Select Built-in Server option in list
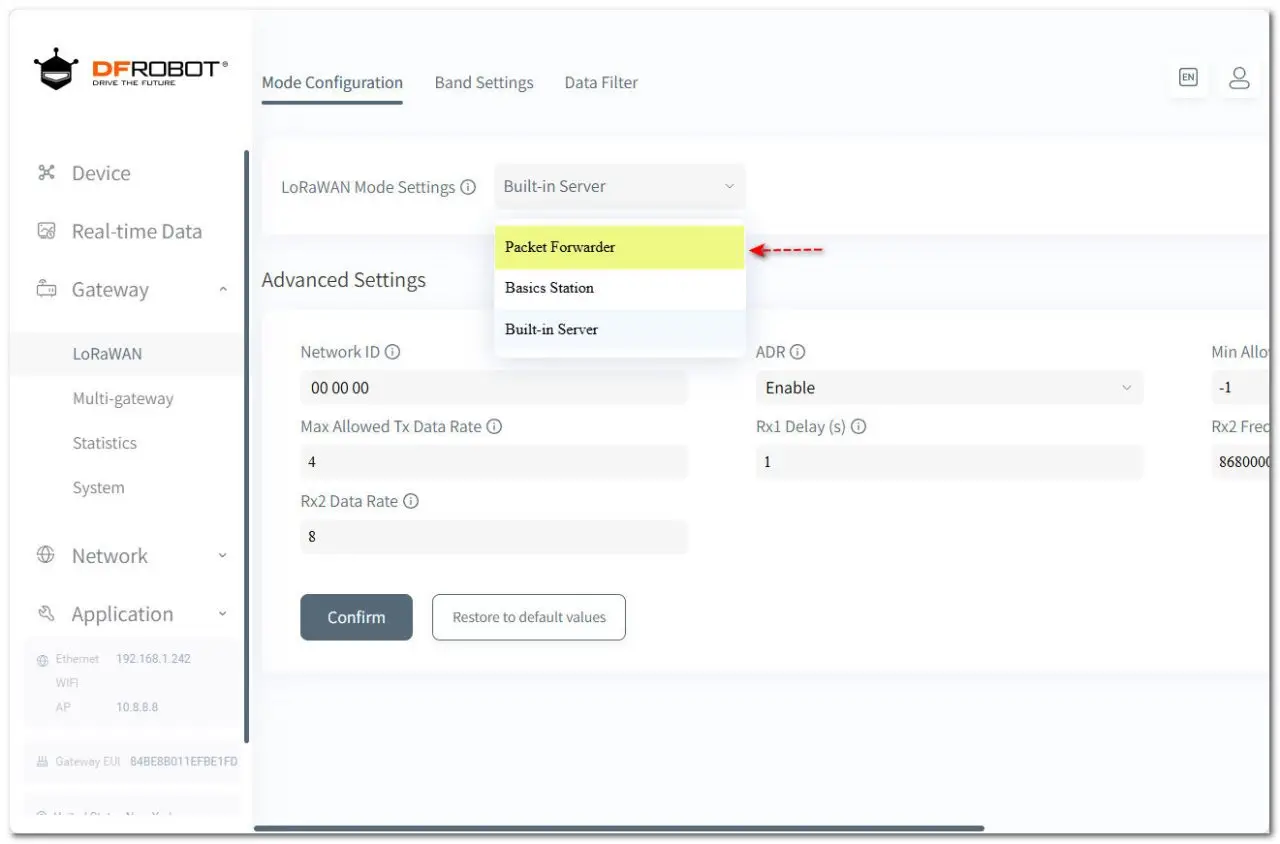The image size is (1280, 844). (x=620, y=329)
